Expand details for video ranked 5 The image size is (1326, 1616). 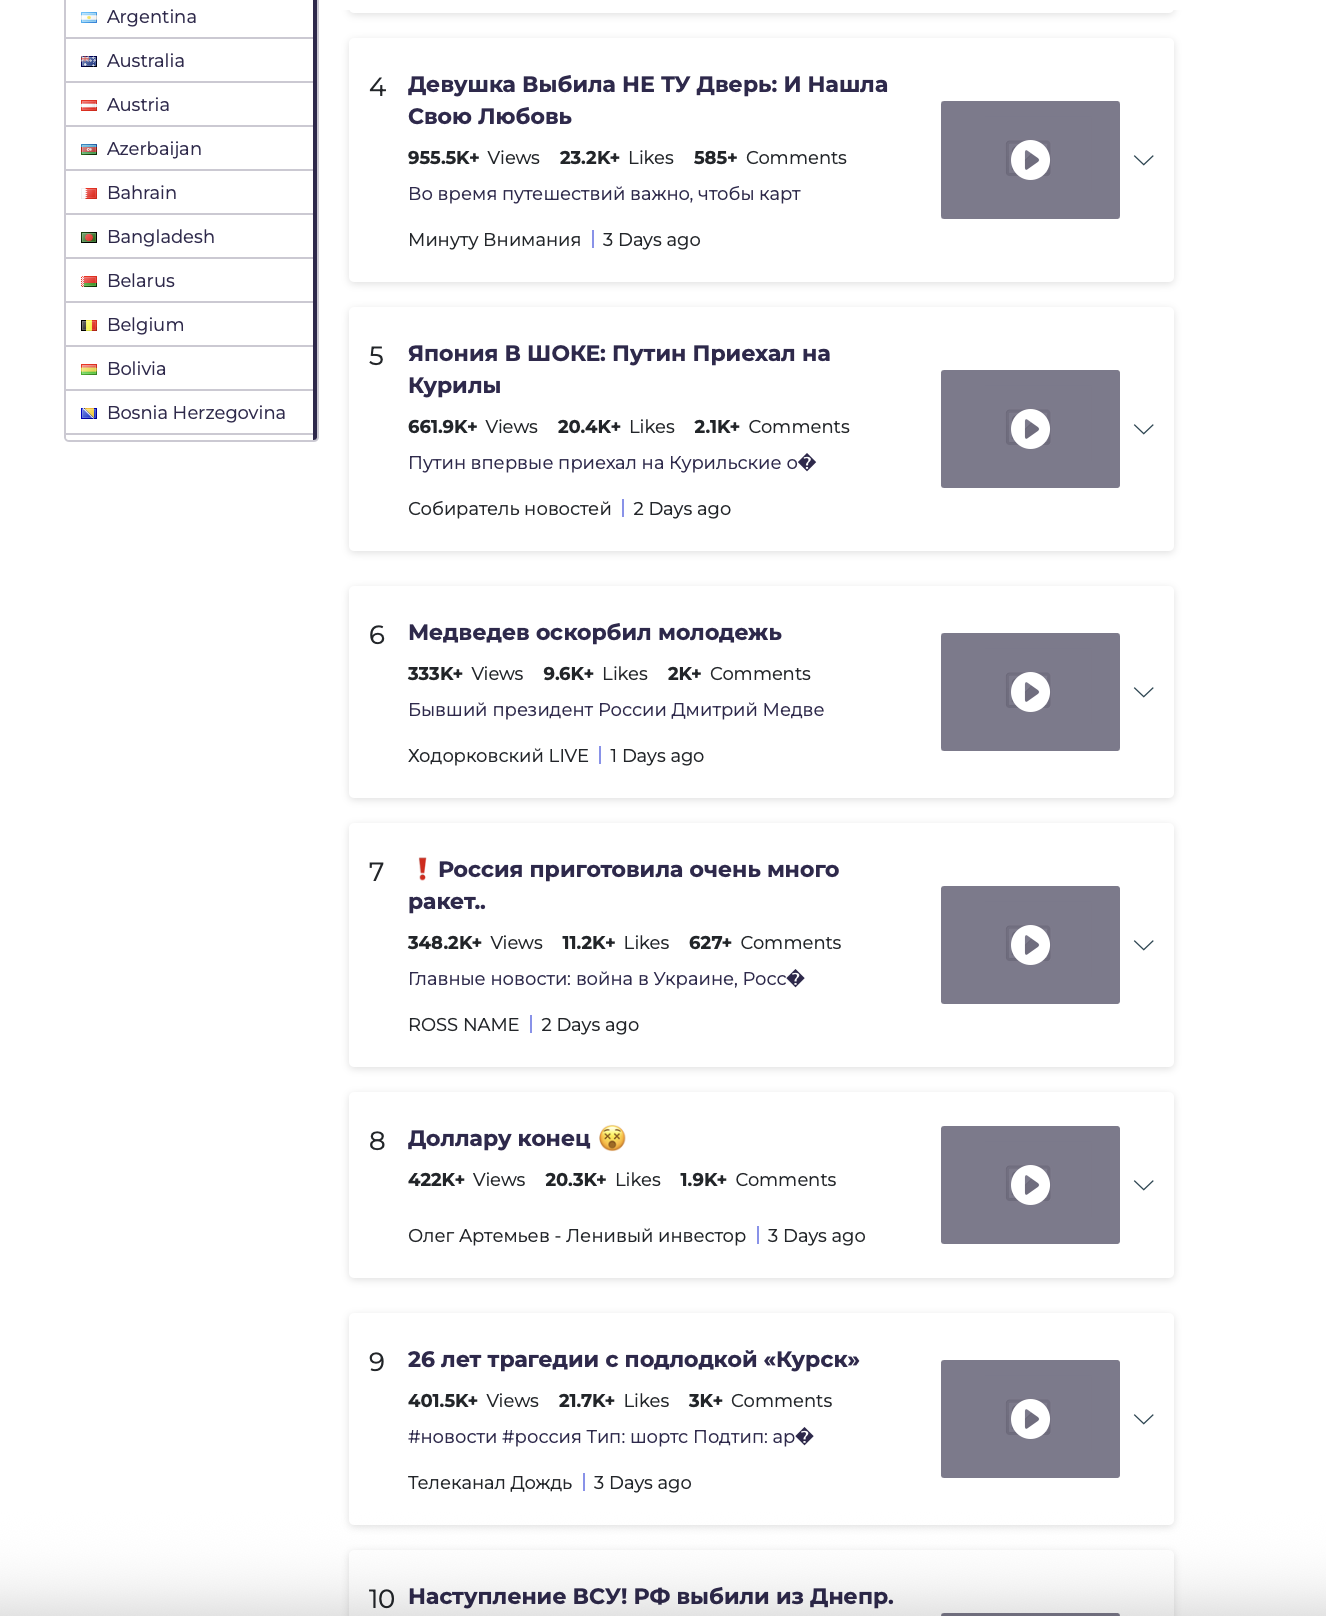(1144, 429)
